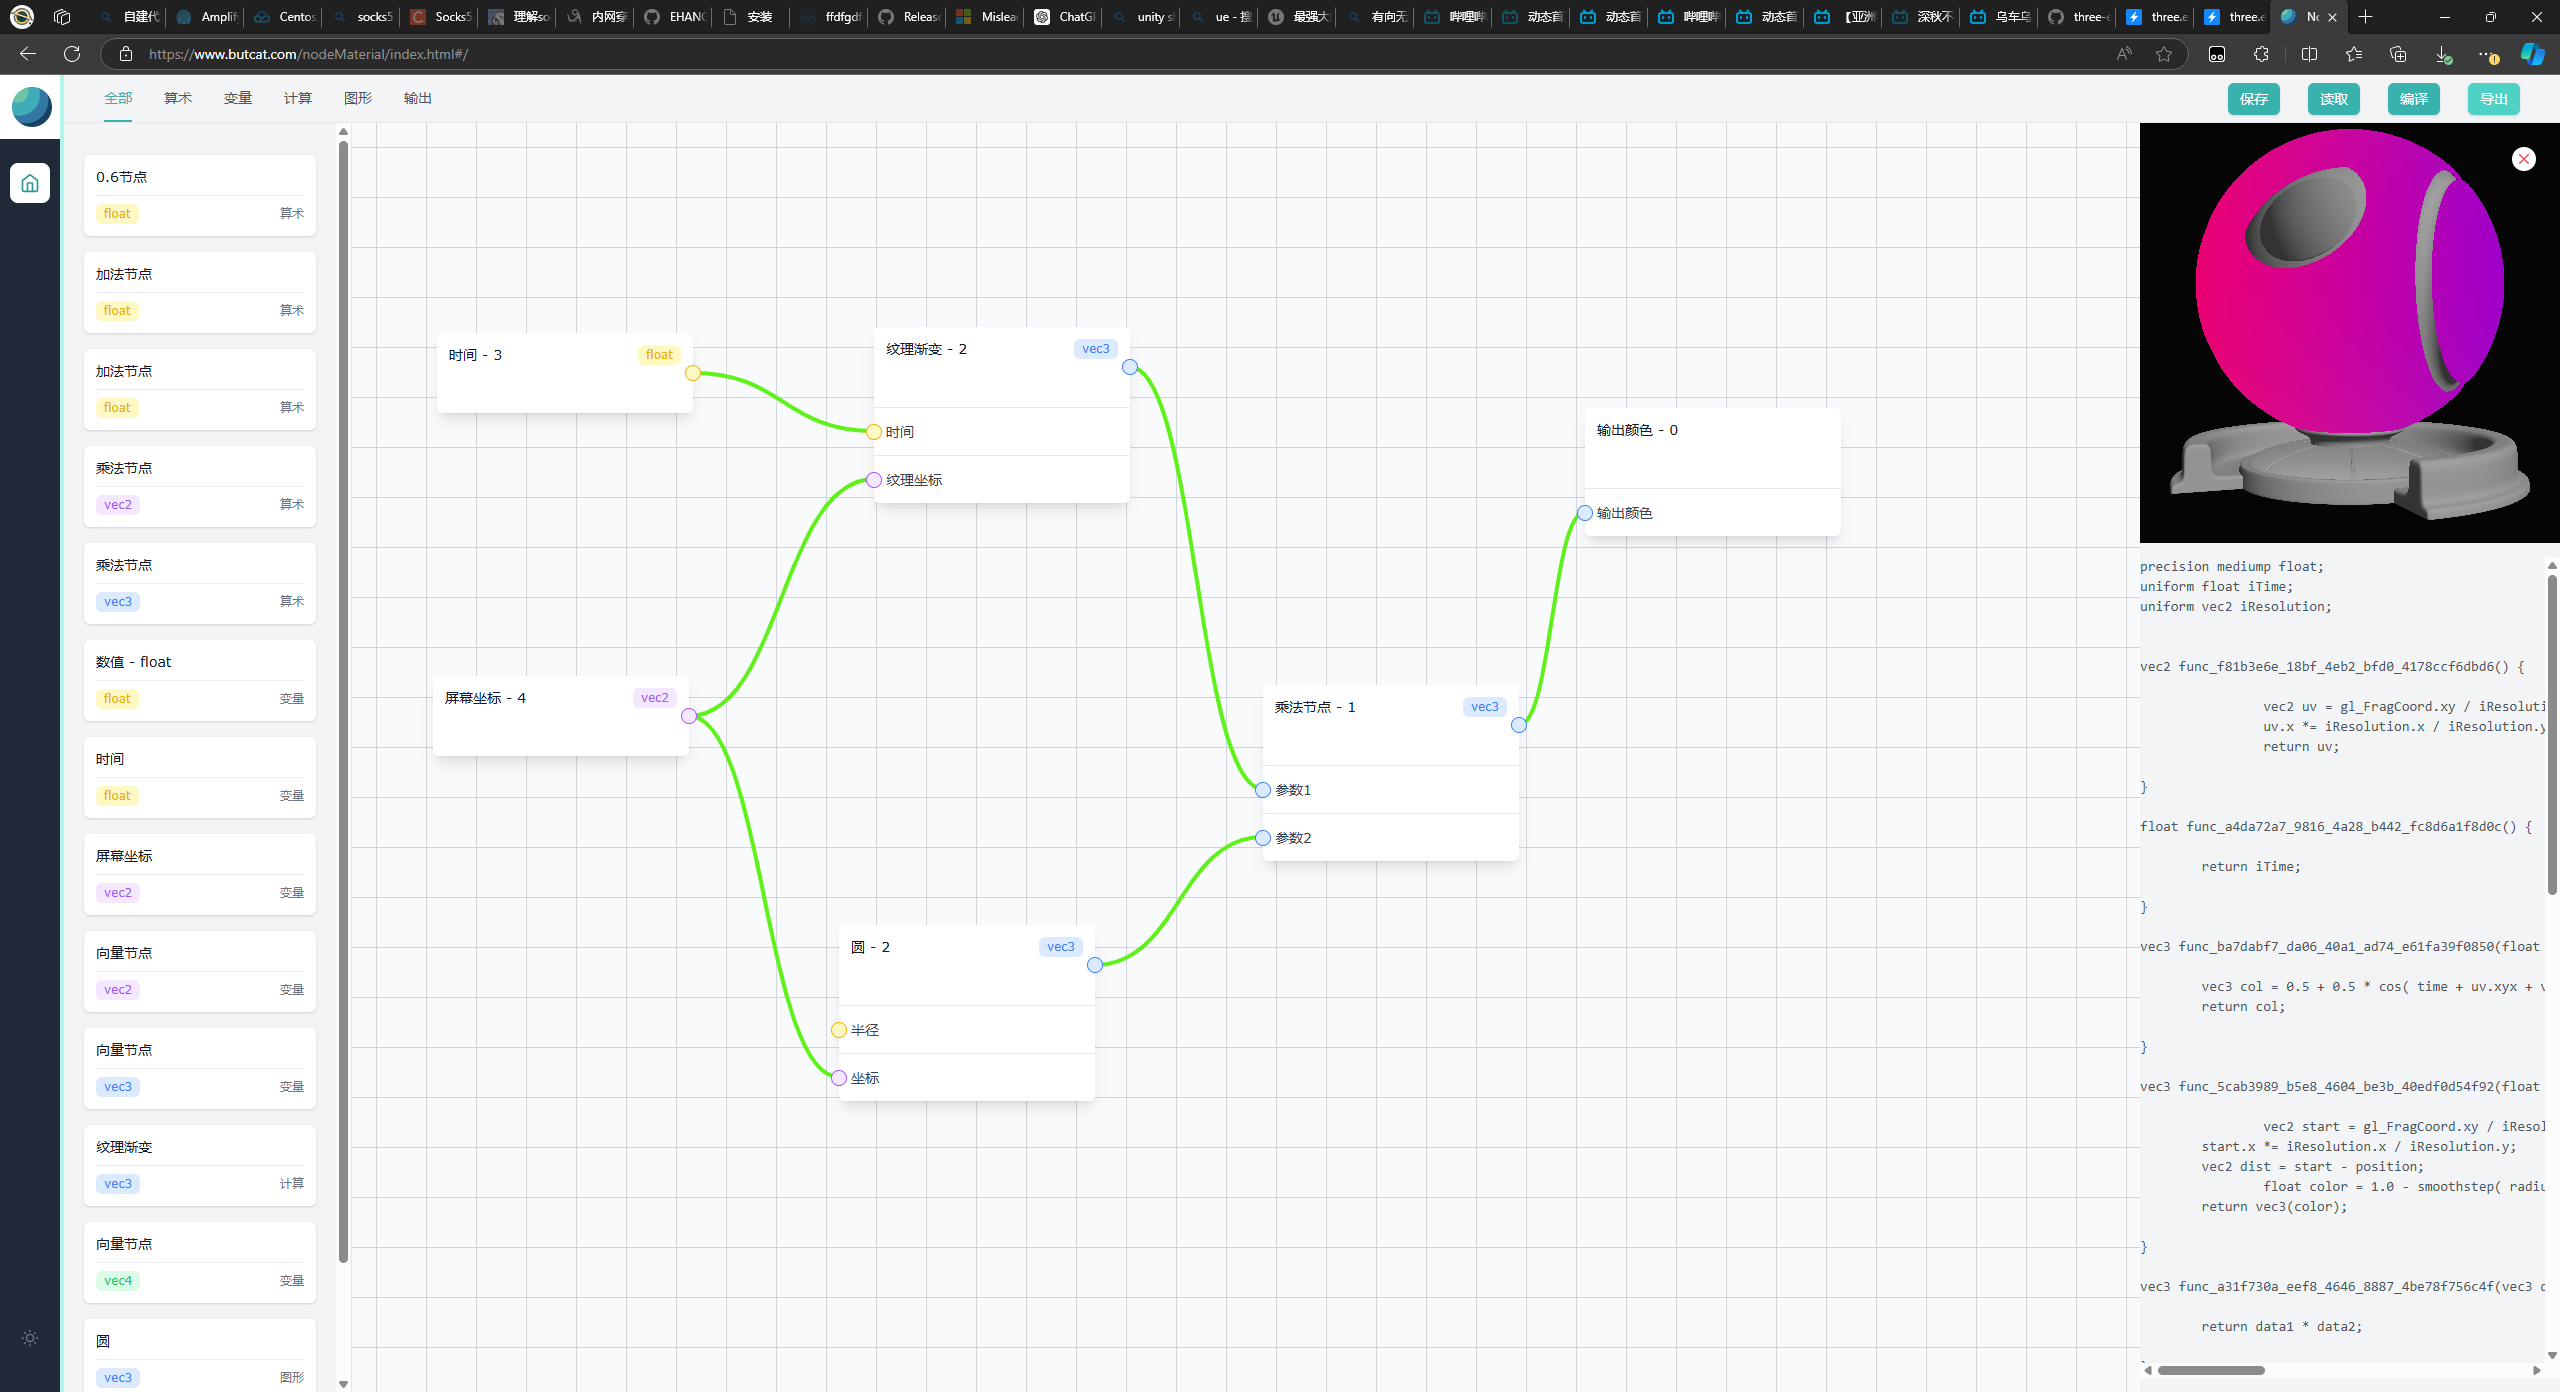2560x1392 pixels.
Task: Click output port of 圆 - 2 node
Action: tap(1095, 965)
